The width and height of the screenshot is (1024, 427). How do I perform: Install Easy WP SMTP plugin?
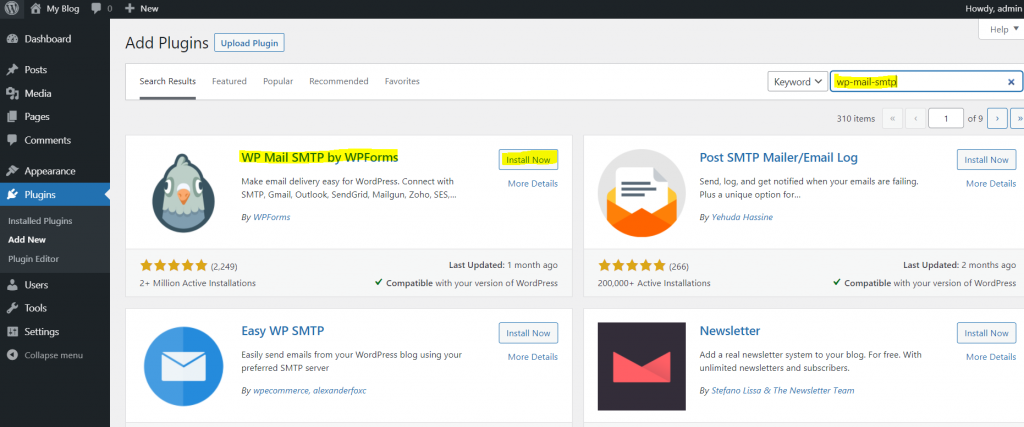pos(528,333)
